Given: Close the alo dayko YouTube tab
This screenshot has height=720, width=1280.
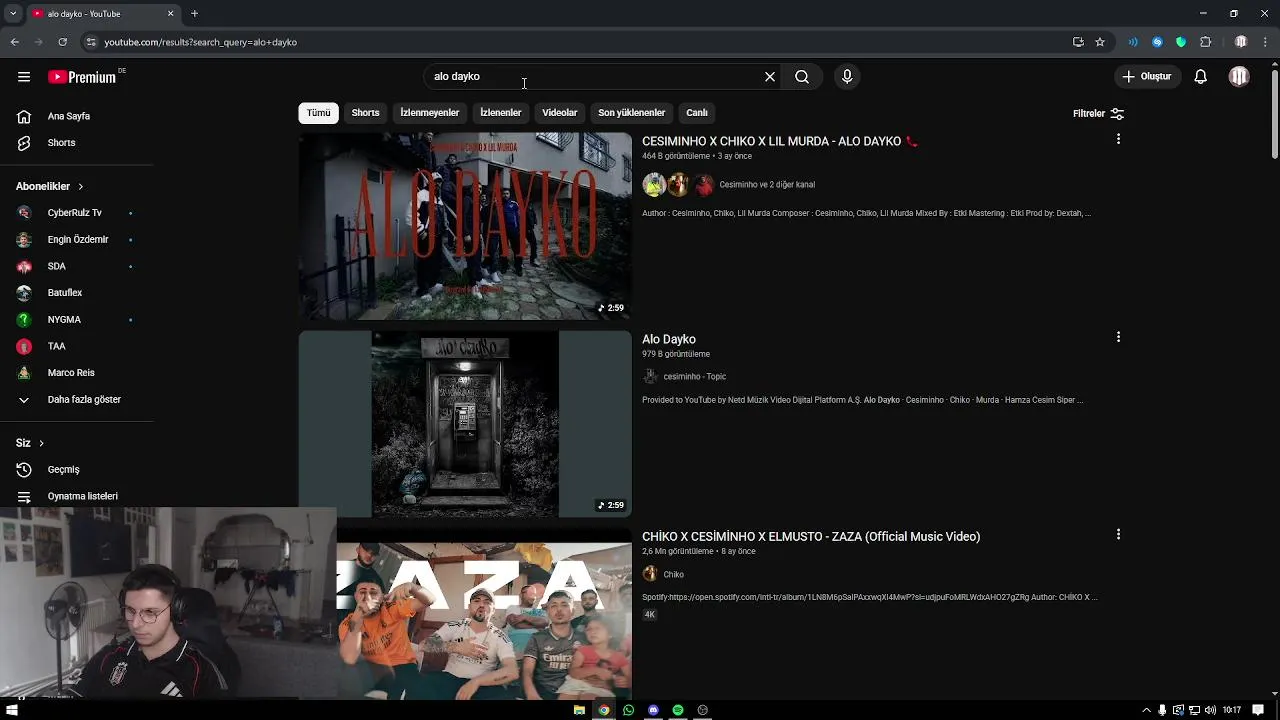Looking at the screenshot, I should click(x=170, y=14).
